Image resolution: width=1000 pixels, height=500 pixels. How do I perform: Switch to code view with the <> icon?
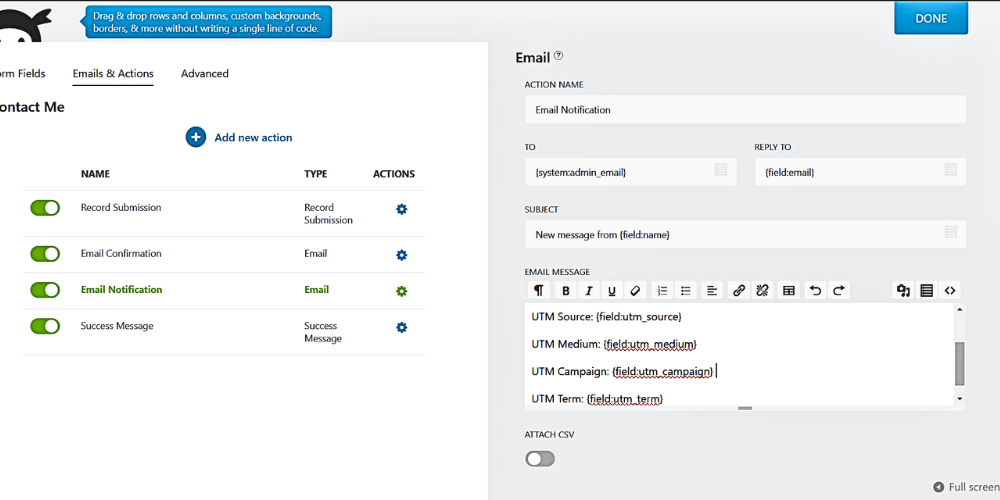(950, 291)
